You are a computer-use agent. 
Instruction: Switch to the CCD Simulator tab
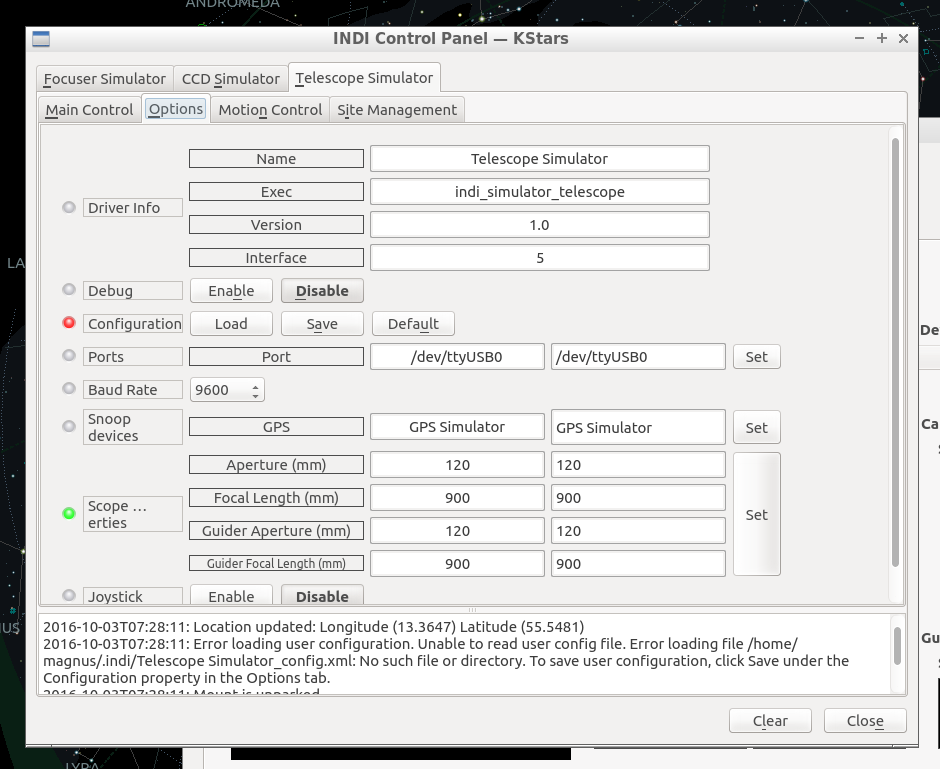tap(231, 79)
